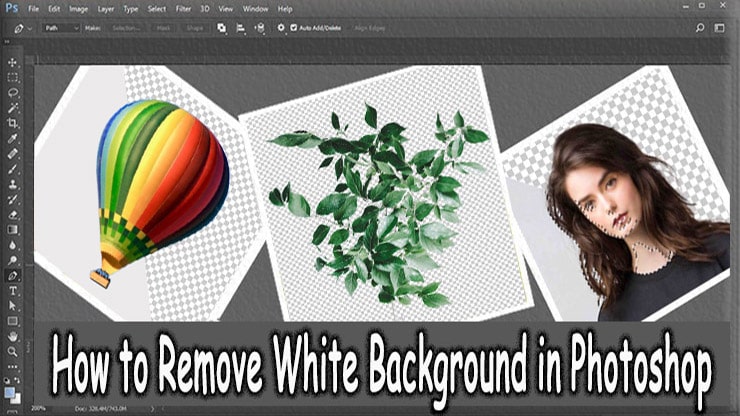Screen dimensions: 740x416
Task: Click the search magnifier icon top right
Action: pyautogui.click(x=700, y=28)
